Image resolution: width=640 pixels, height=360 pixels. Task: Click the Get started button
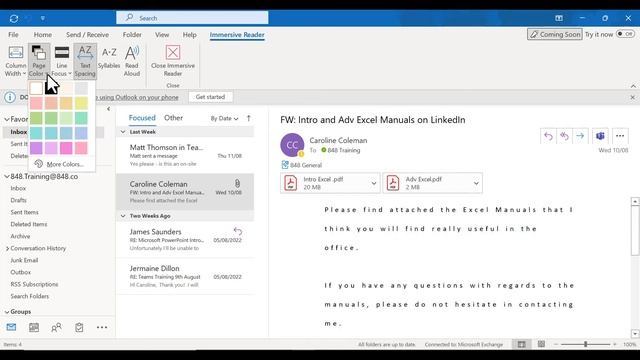tap(210, 97)
